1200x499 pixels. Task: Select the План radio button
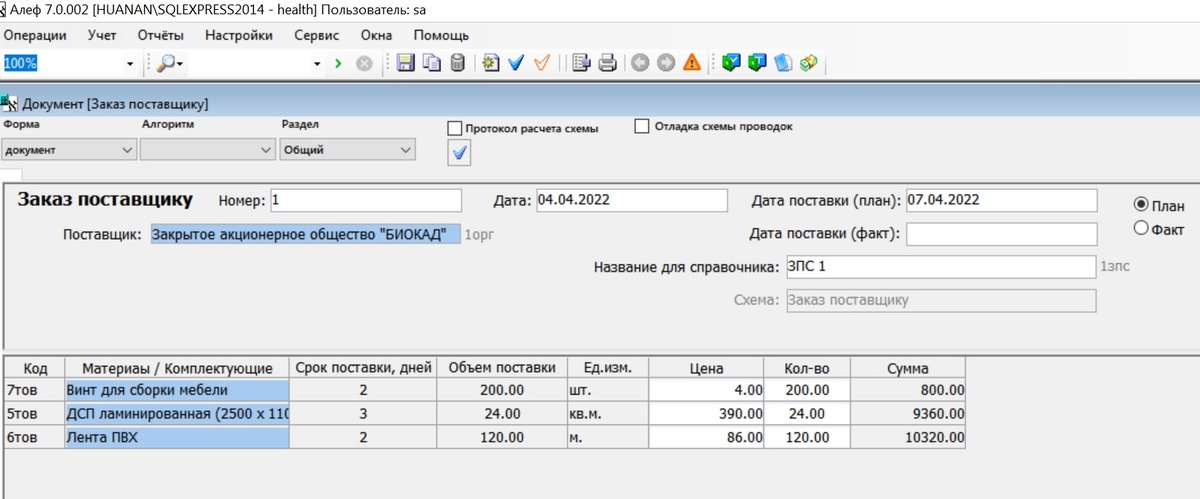coord(1141,204)
